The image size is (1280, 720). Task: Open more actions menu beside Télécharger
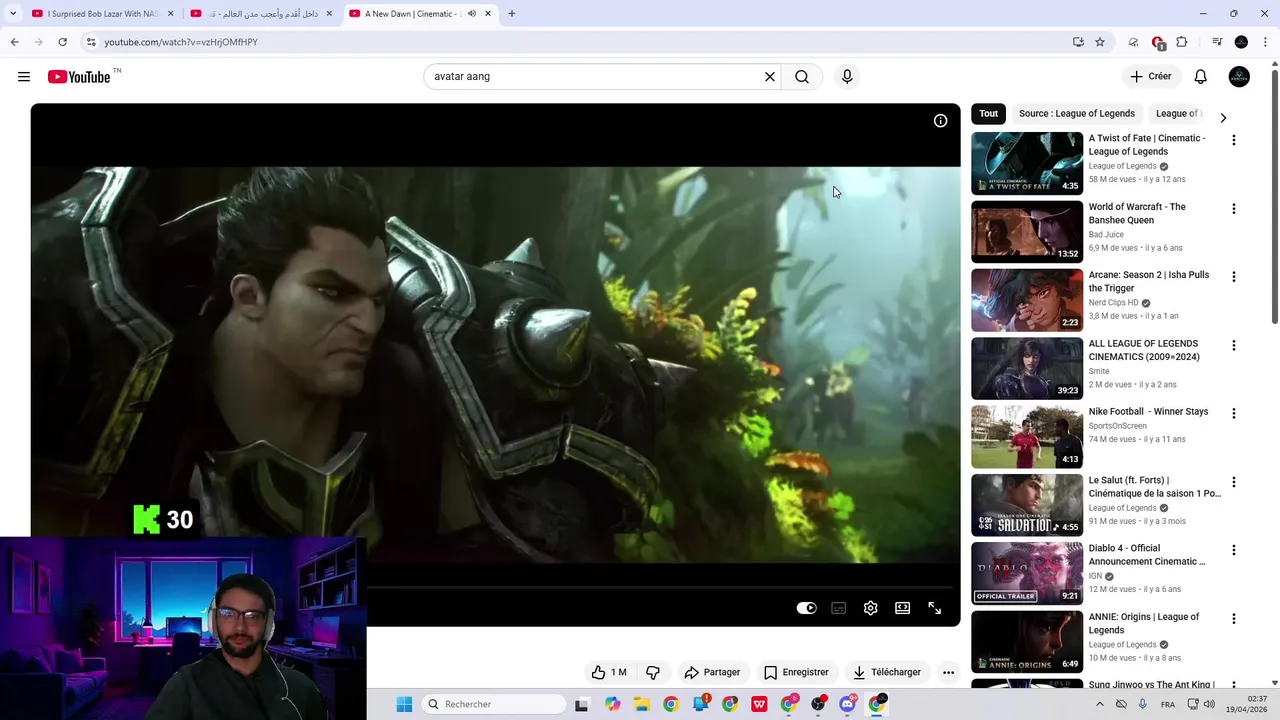click(948, 672)
